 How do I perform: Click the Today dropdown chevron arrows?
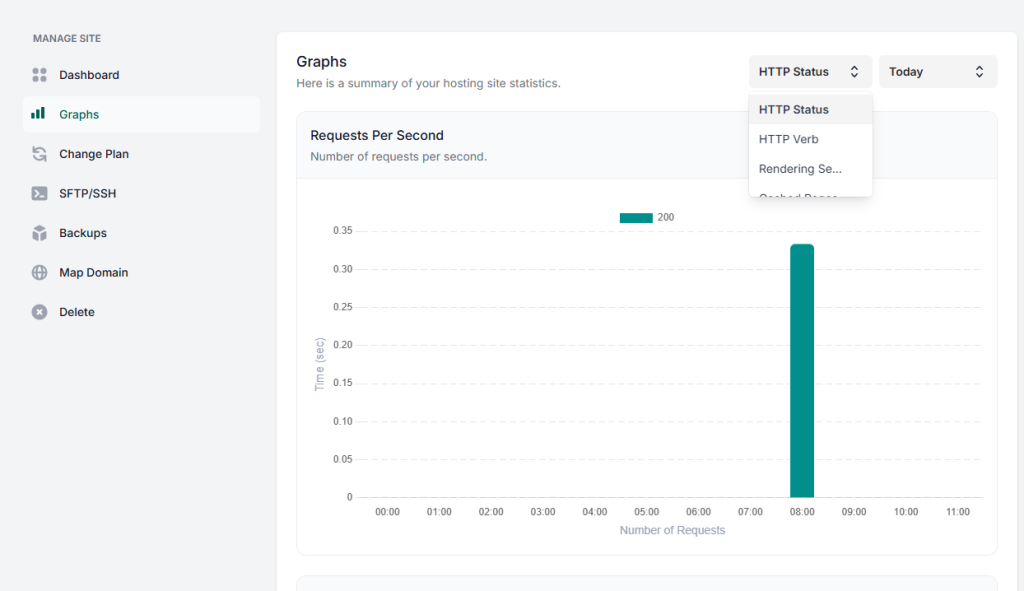pos(980,72)
